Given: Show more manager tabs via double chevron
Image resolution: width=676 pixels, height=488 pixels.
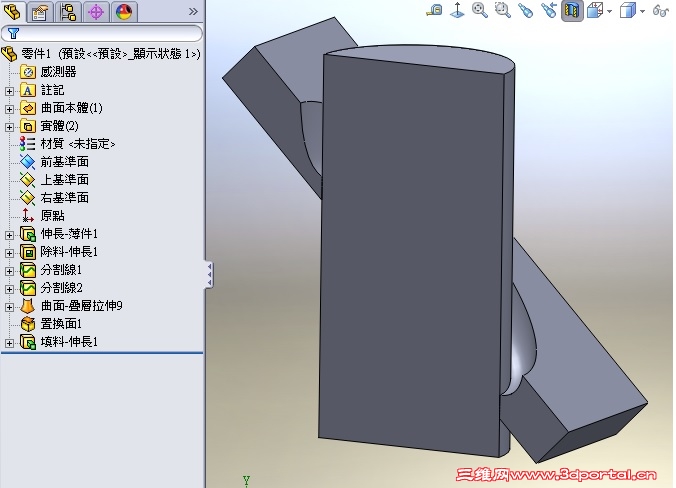Looking at the screenshot, I should [x=193, y=12].
